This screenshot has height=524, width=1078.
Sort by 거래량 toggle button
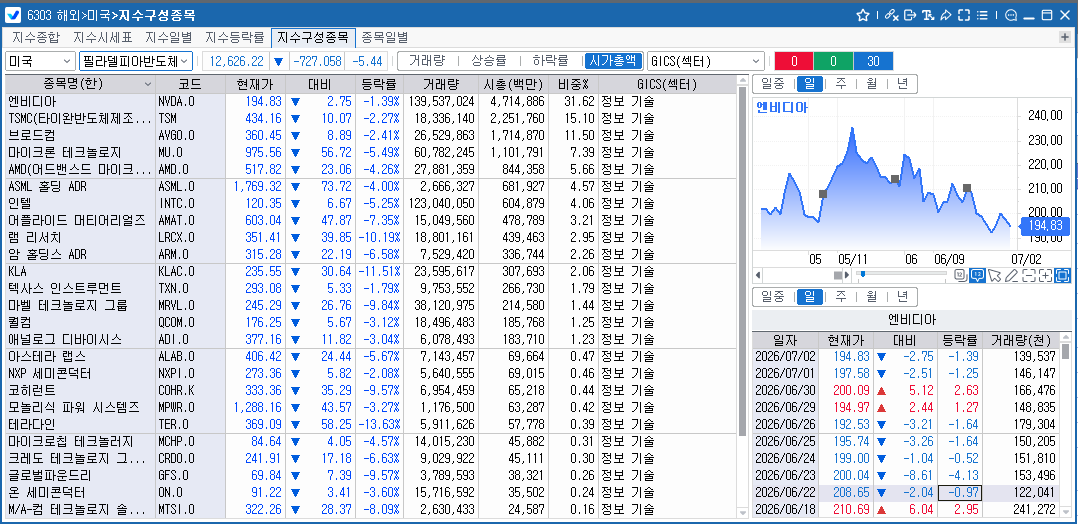(x=427, y=61)
